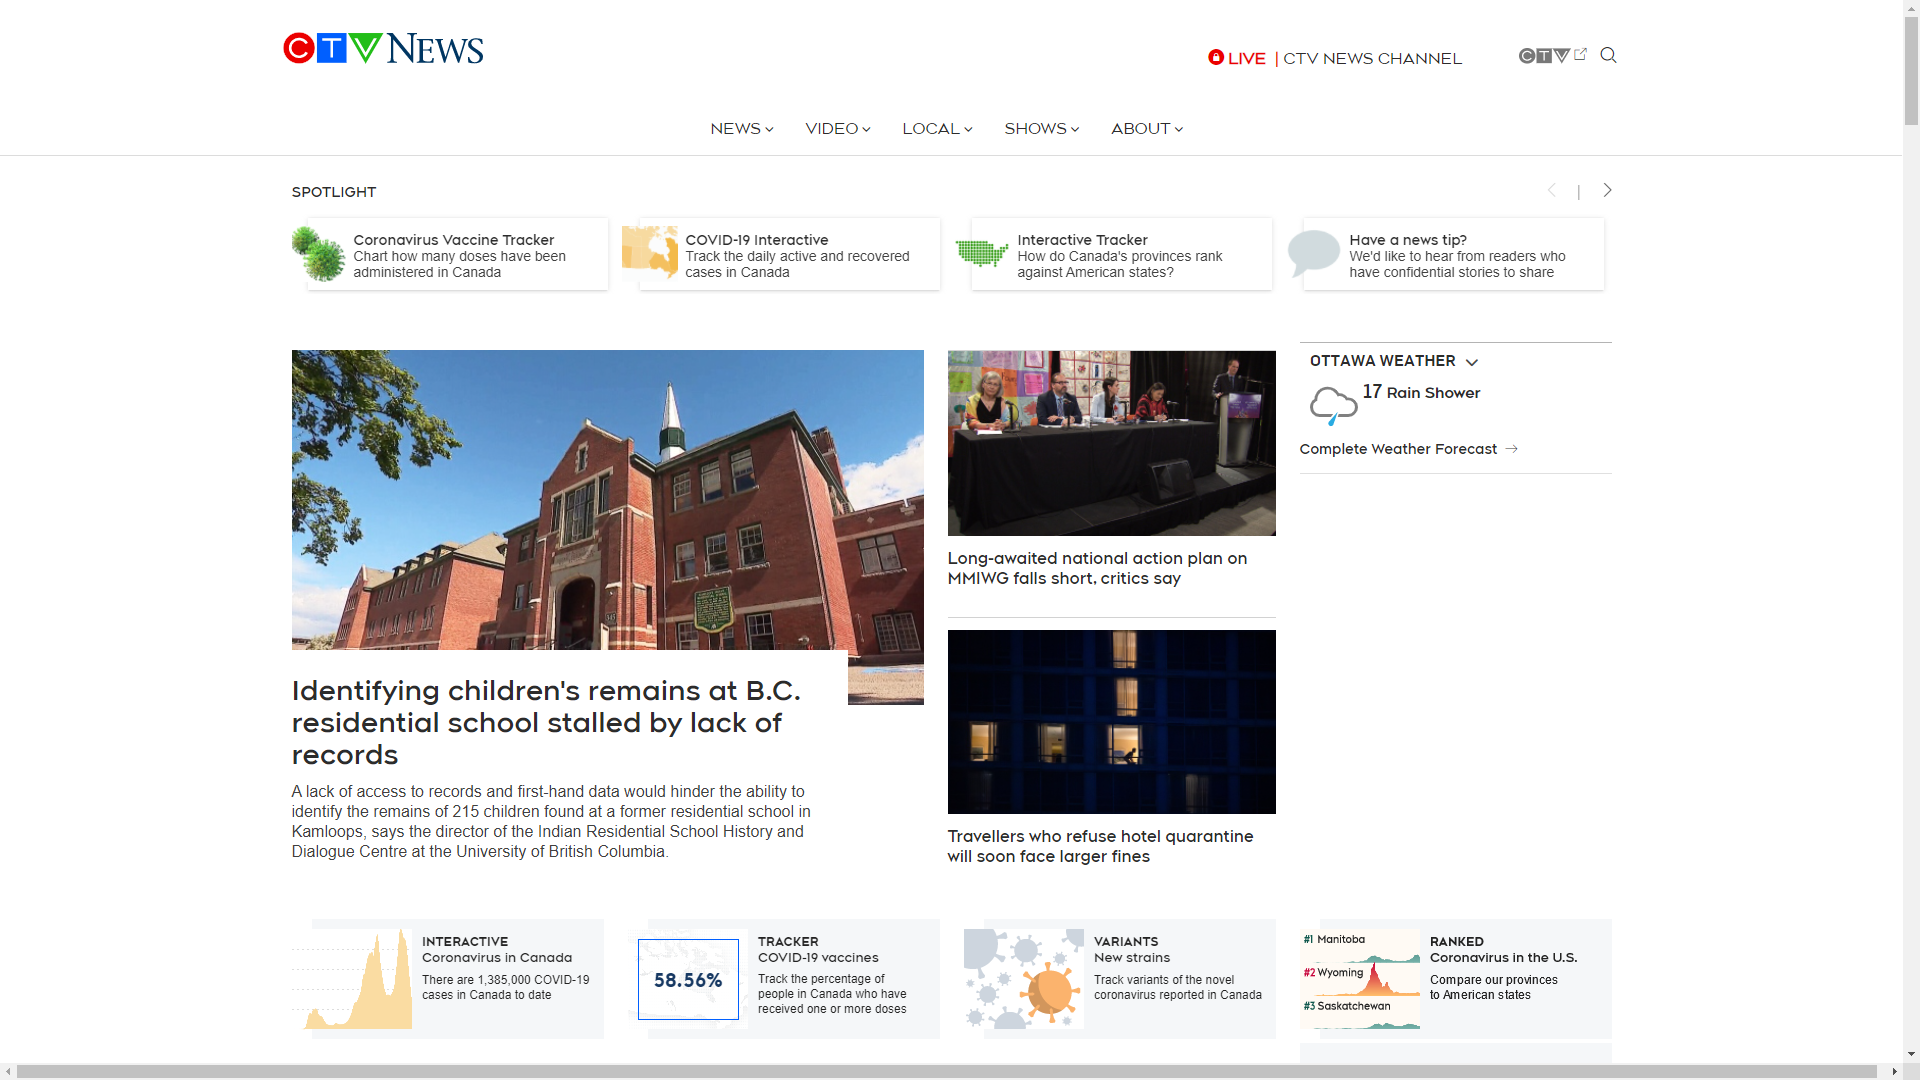Open the residential school lead story image

click(x=607, y=500)
